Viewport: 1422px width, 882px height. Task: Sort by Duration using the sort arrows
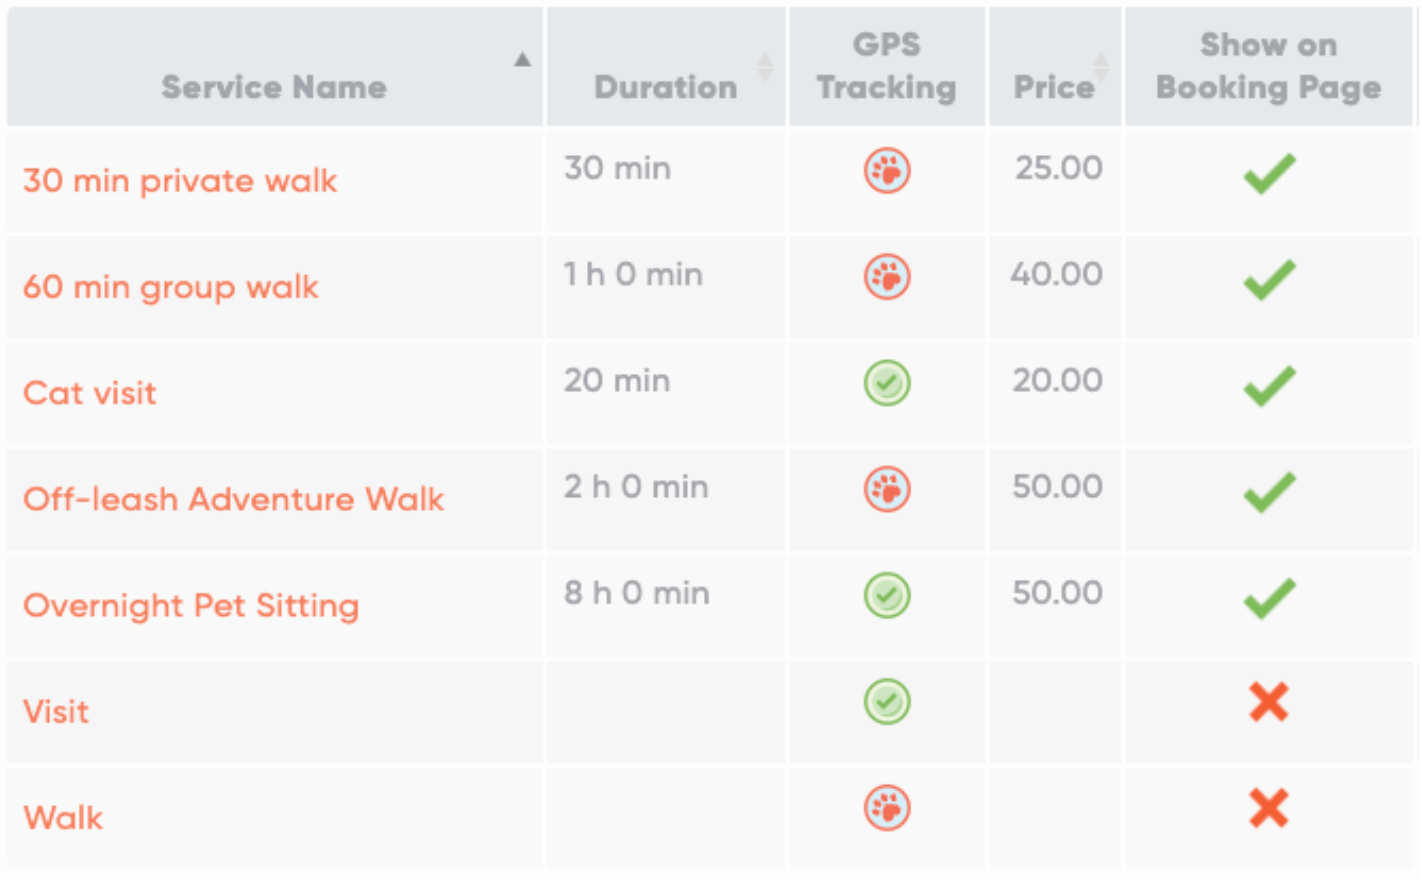[765, 68]
